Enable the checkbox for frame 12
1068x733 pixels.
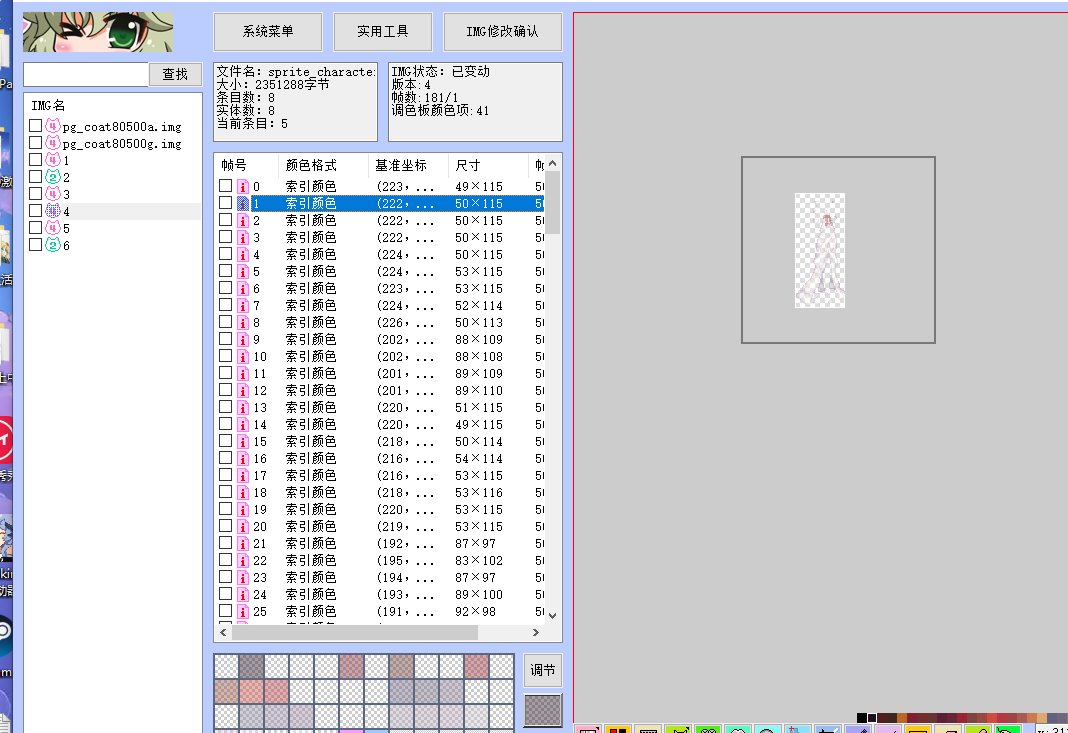pyautogui.click(x=225, y=390)
